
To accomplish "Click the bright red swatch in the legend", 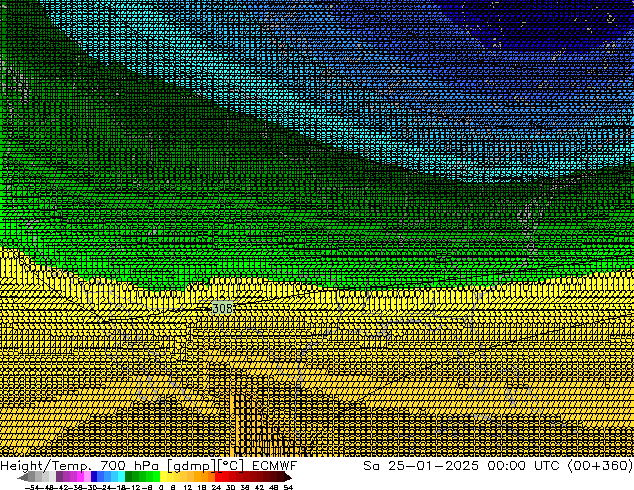I will 218,476.
